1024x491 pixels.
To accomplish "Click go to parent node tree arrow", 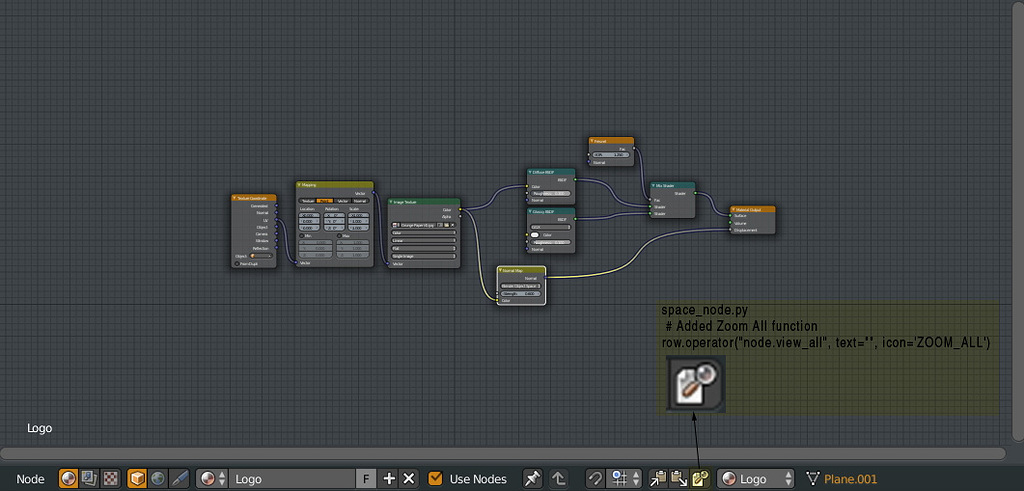I will click(557, 479).
